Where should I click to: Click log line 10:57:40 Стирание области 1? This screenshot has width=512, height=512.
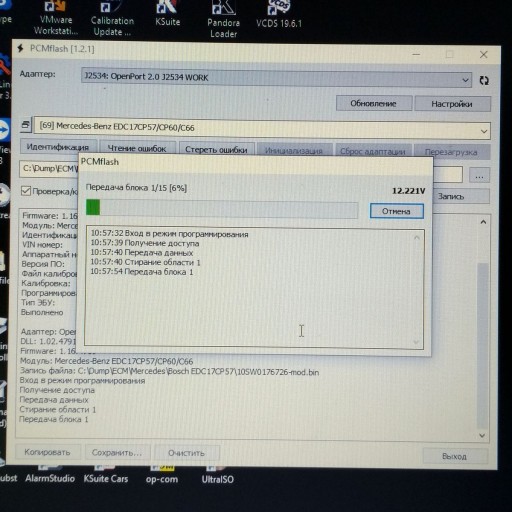click(146, 262)
